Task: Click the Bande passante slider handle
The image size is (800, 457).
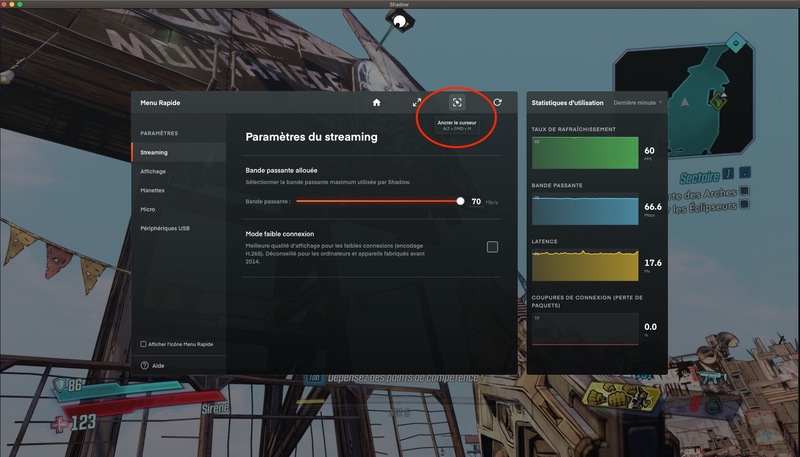Action: 460,201
